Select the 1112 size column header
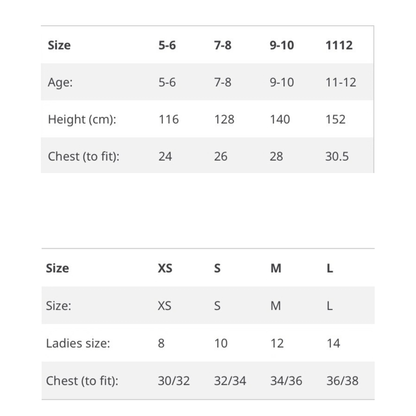The width and height of the screenshot is (416, 416). coord(339,45)
